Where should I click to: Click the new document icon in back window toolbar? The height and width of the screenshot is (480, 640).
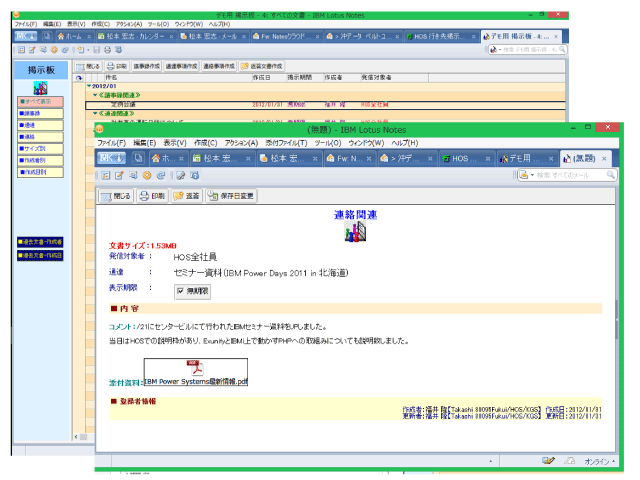[80, 50]
